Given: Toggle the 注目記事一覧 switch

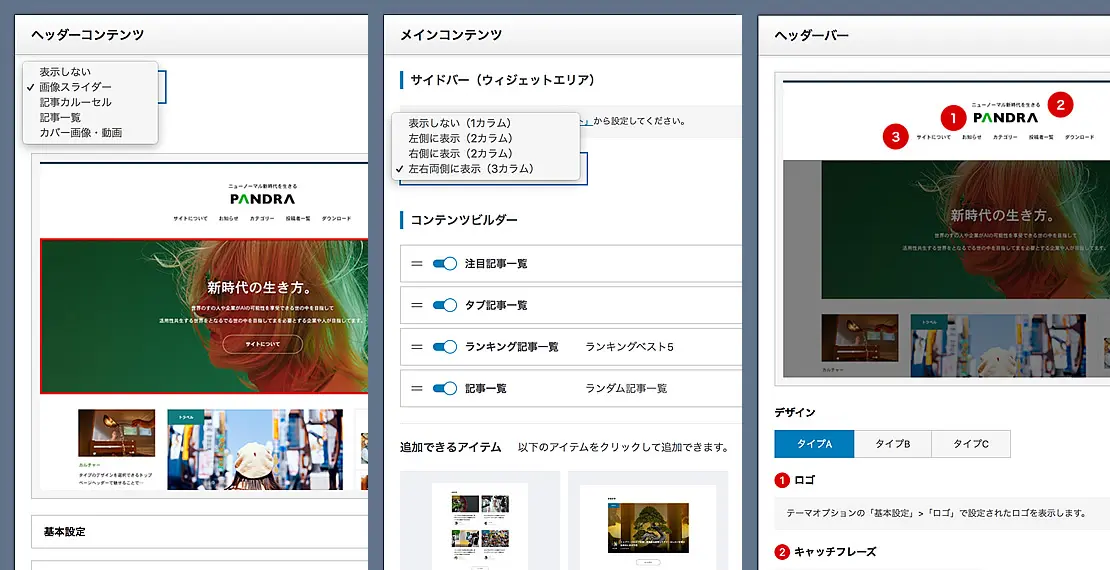Looking at the screenshot, I should (444, 264).
